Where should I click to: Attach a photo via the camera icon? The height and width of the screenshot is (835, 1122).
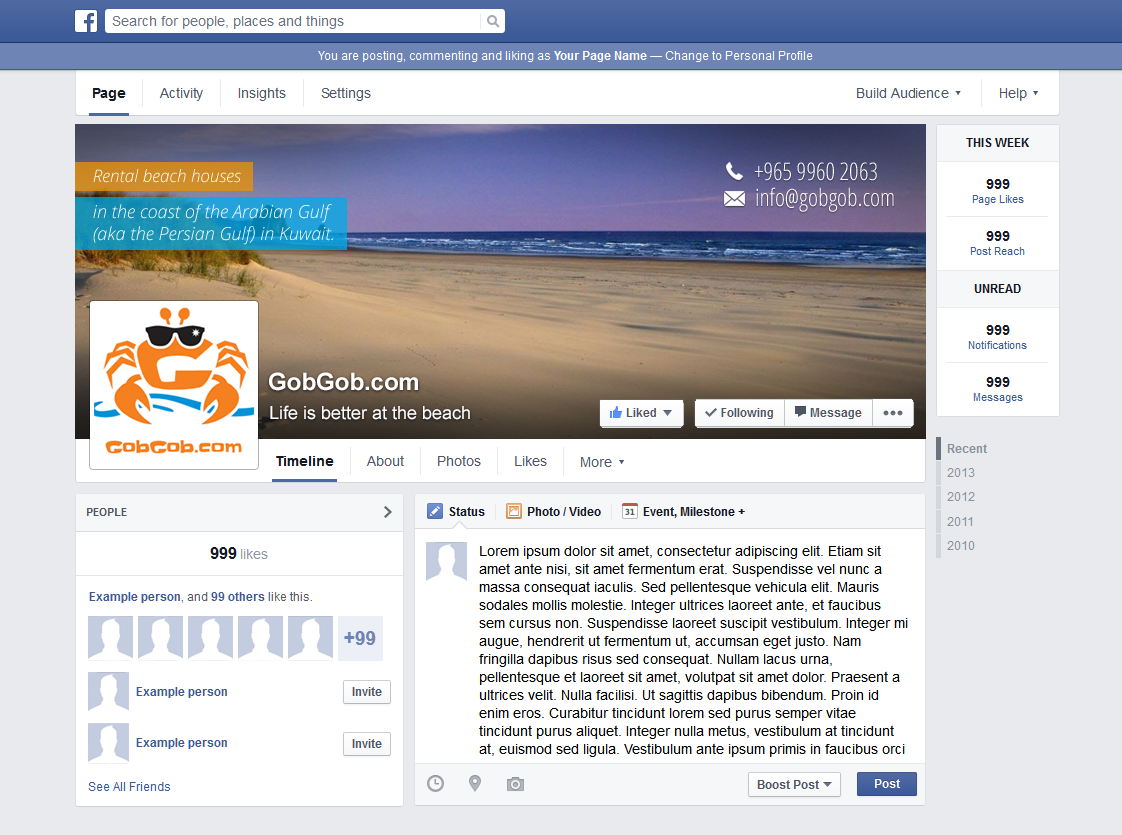(515, 784)
